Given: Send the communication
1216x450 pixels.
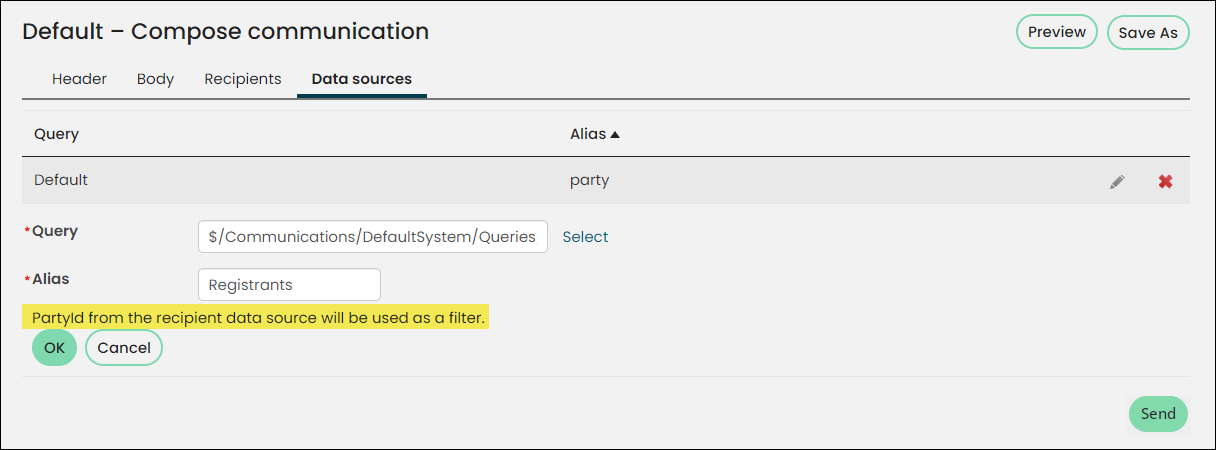Looking at the screenshot, I should click(x=1158, y=414).
